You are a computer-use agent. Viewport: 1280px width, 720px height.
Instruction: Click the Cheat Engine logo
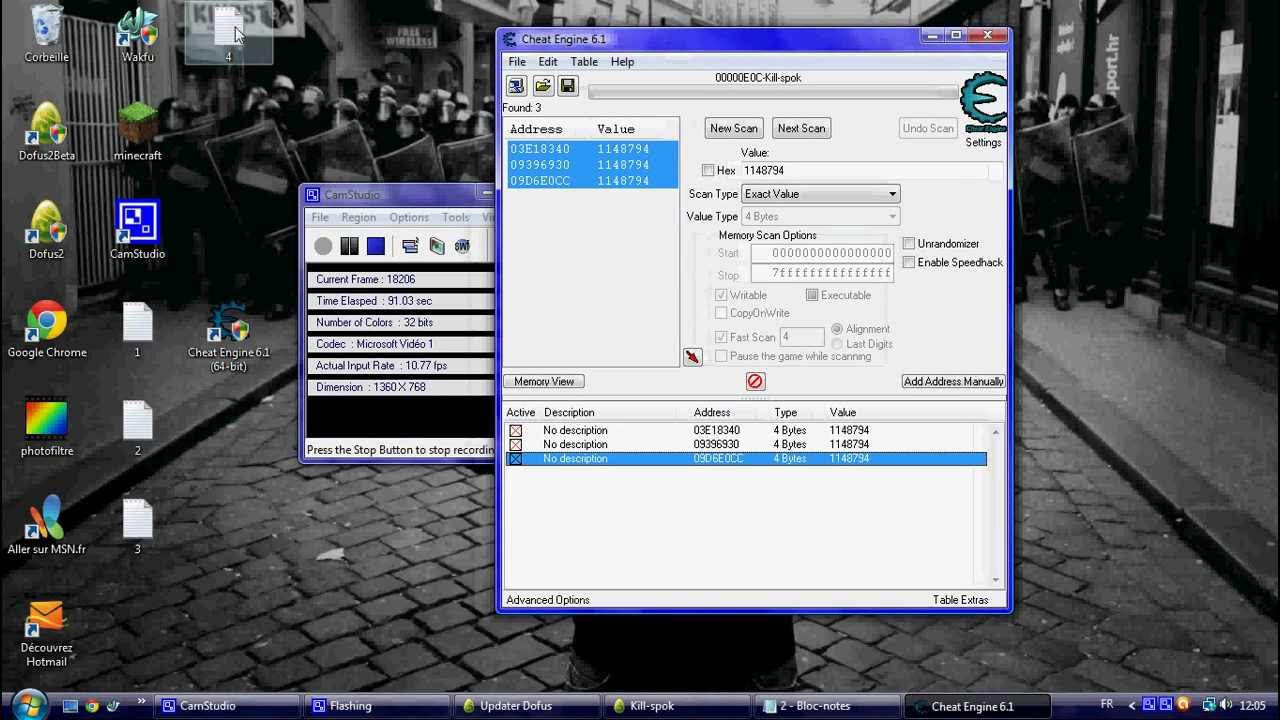(983, 102)
